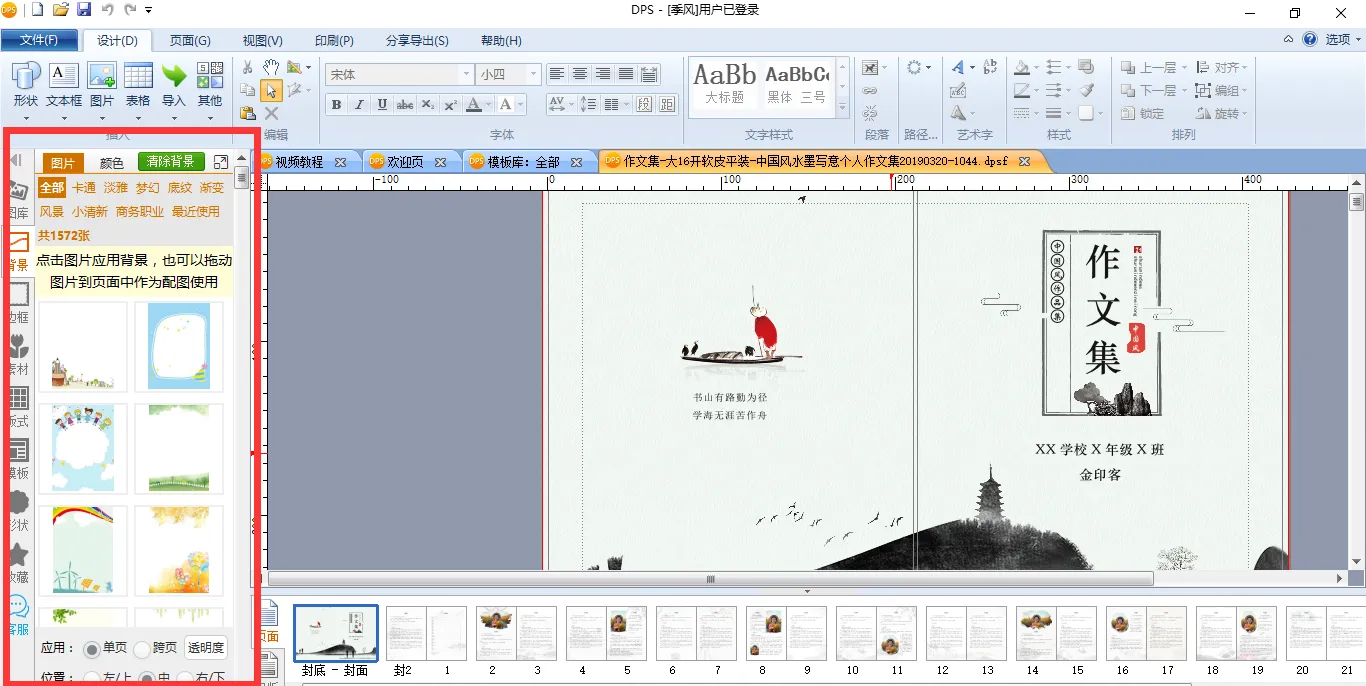
Task: Select the hand pan tool
Action: pyautogui.click(x=271, y=67)
